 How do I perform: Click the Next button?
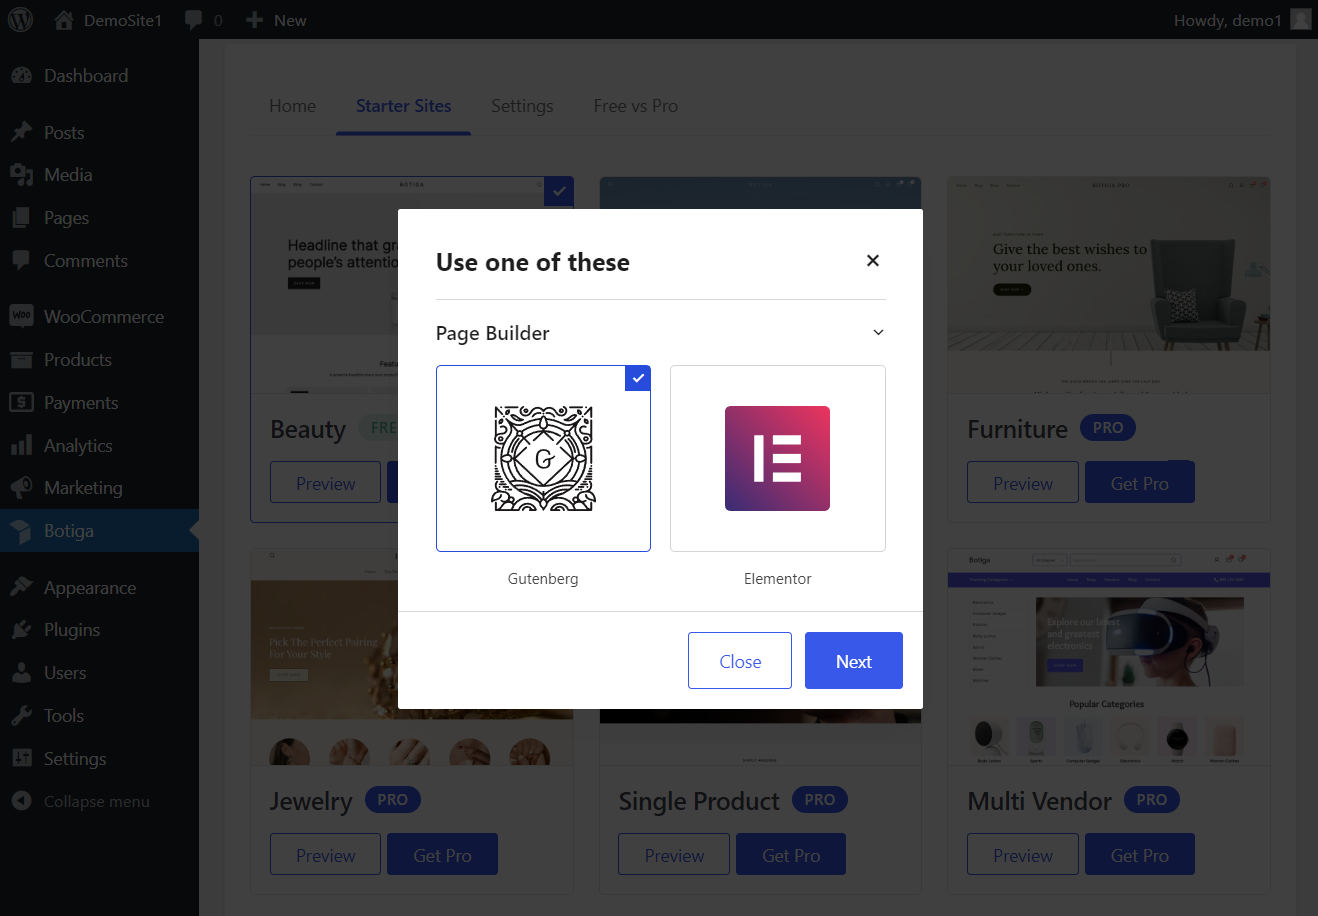tap(854, 661)
